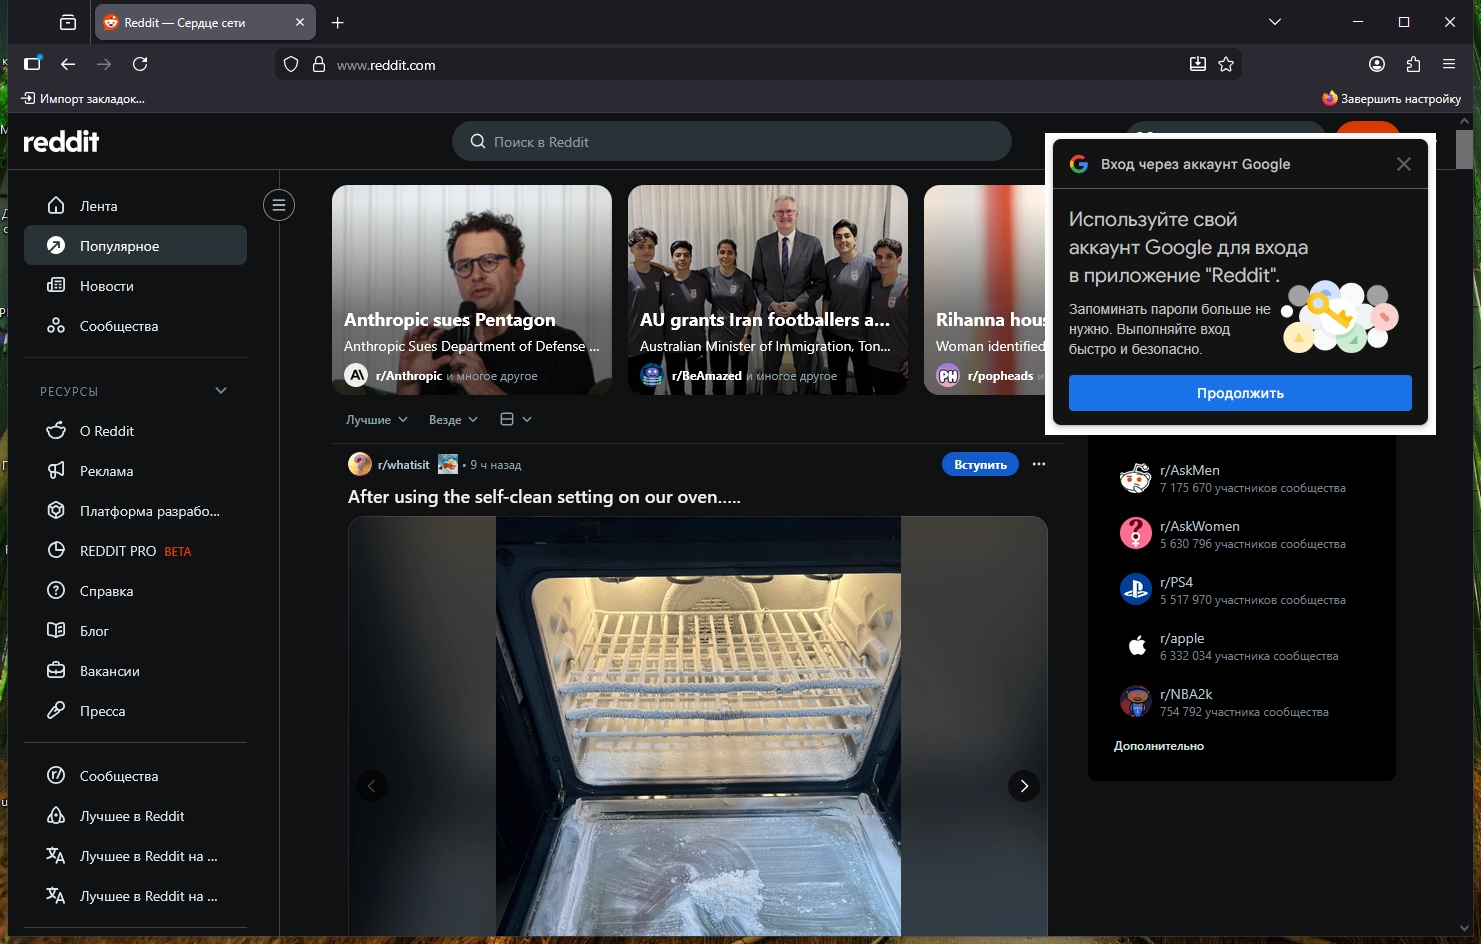Viewport: 1481px width, 944px height.
Task: Open REDDIT PRO BETA
Action: [135, 551]
